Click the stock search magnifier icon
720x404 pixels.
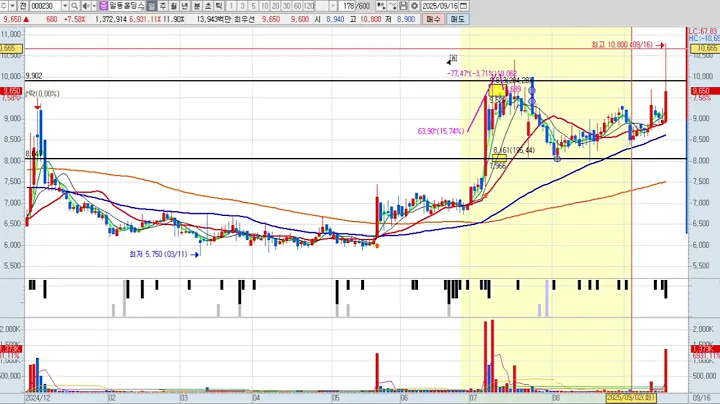coord(74,6)
